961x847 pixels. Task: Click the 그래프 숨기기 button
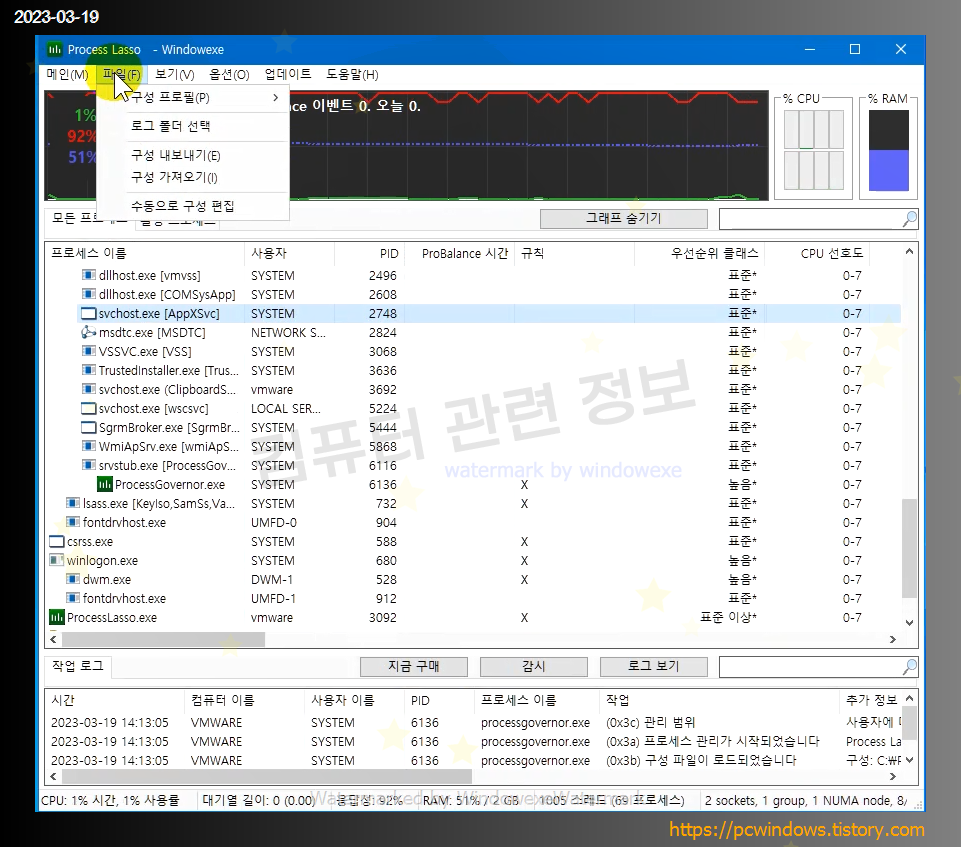[x=623, y=219]
